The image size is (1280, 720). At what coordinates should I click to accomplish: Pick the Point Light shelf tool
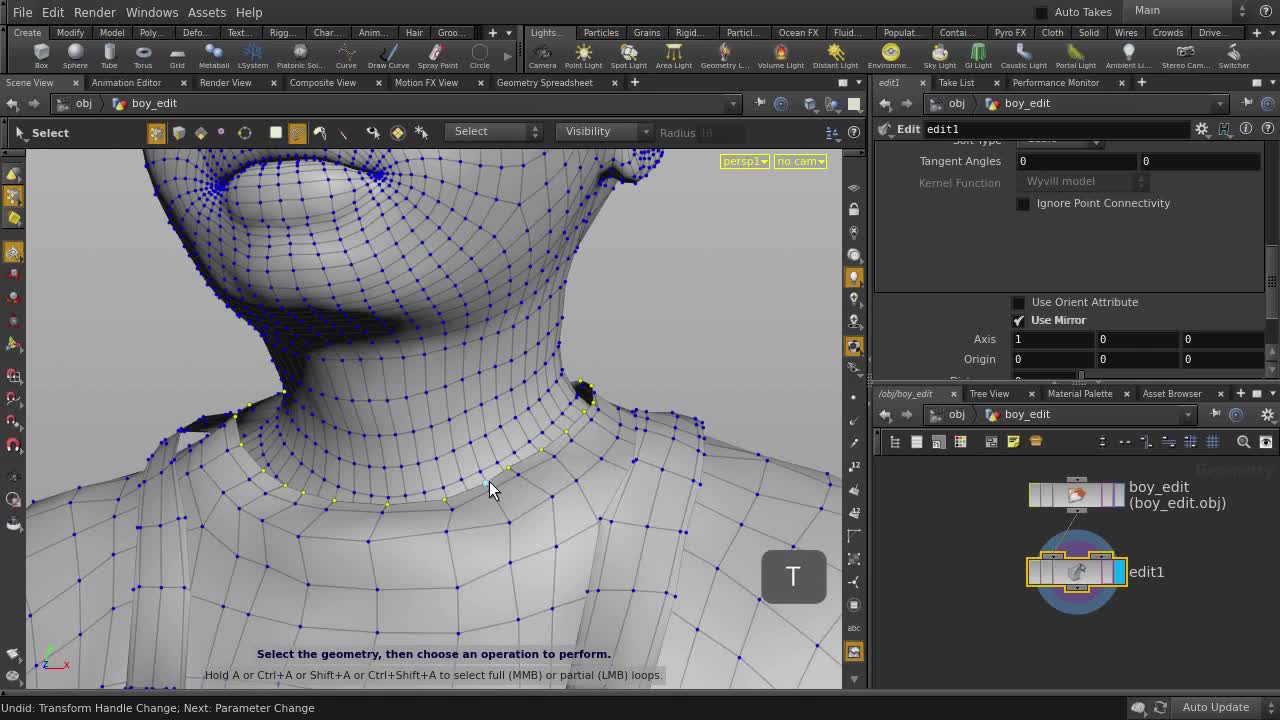click(582, 52)
